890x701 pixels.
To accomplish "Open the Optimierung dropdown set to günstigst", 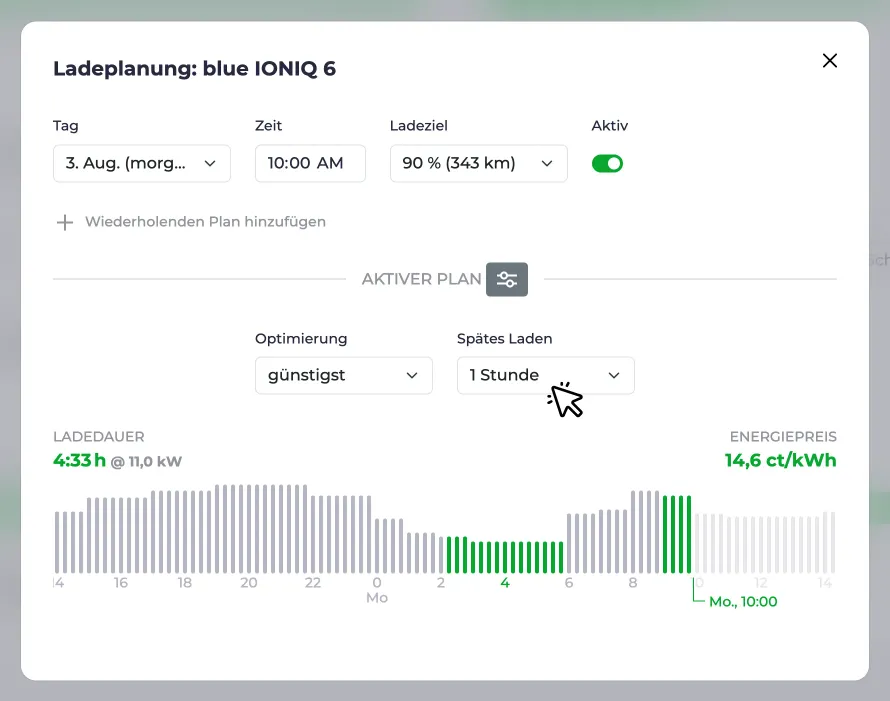I will [x=343, y=375].
